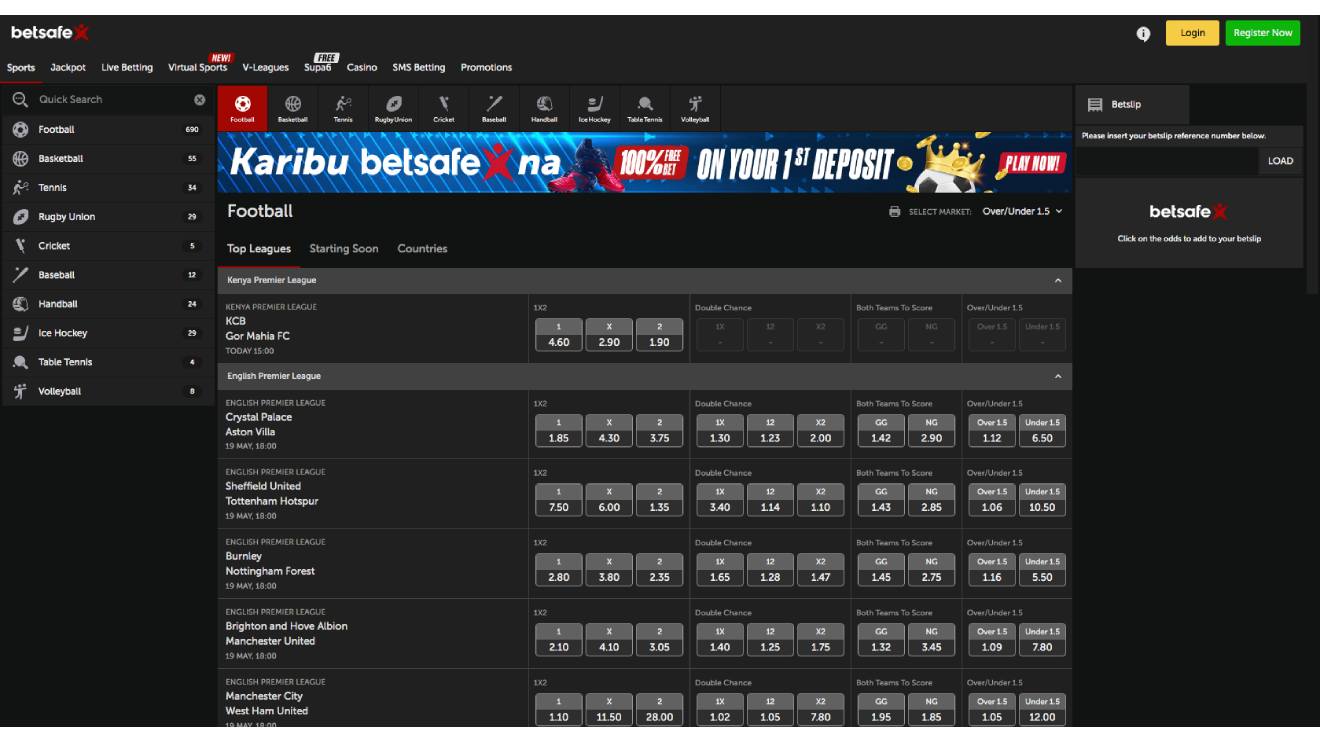Open Volleyball in the left sidebar
Viewport: 1320px width, 742px height.
click(x=107, y=391)
